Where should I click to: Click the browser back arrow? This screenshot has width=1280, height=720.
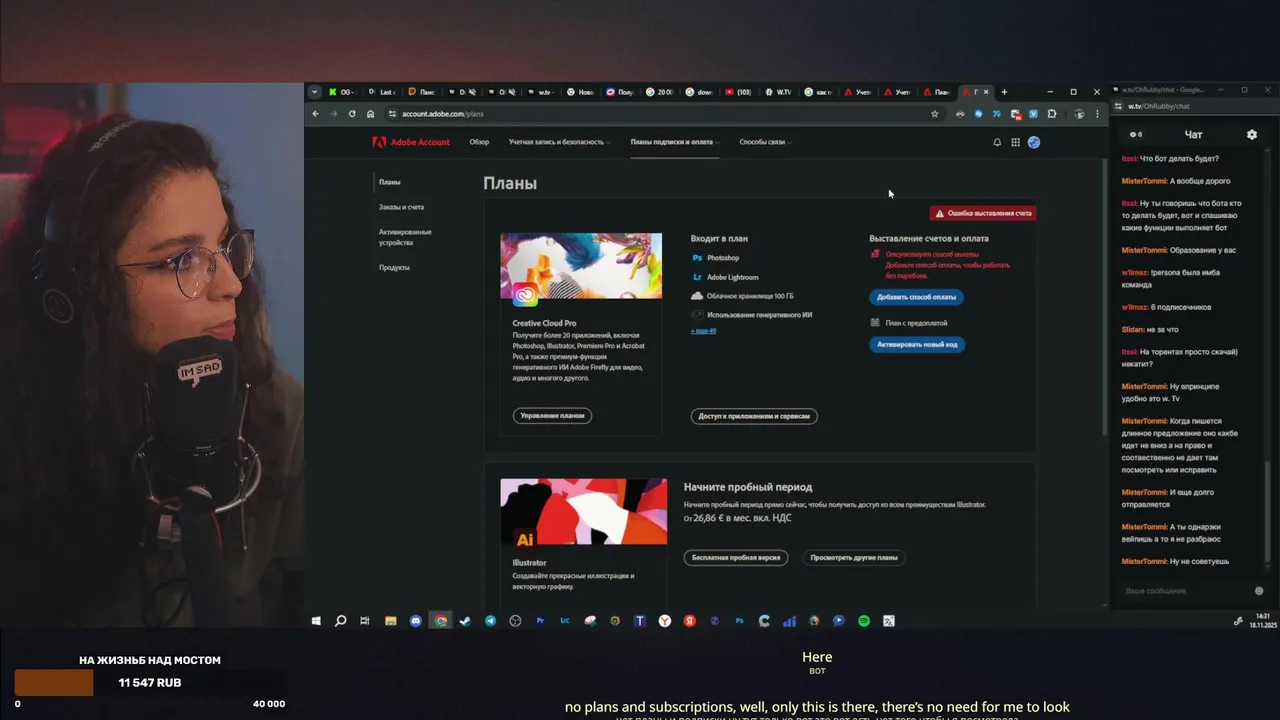316,114
